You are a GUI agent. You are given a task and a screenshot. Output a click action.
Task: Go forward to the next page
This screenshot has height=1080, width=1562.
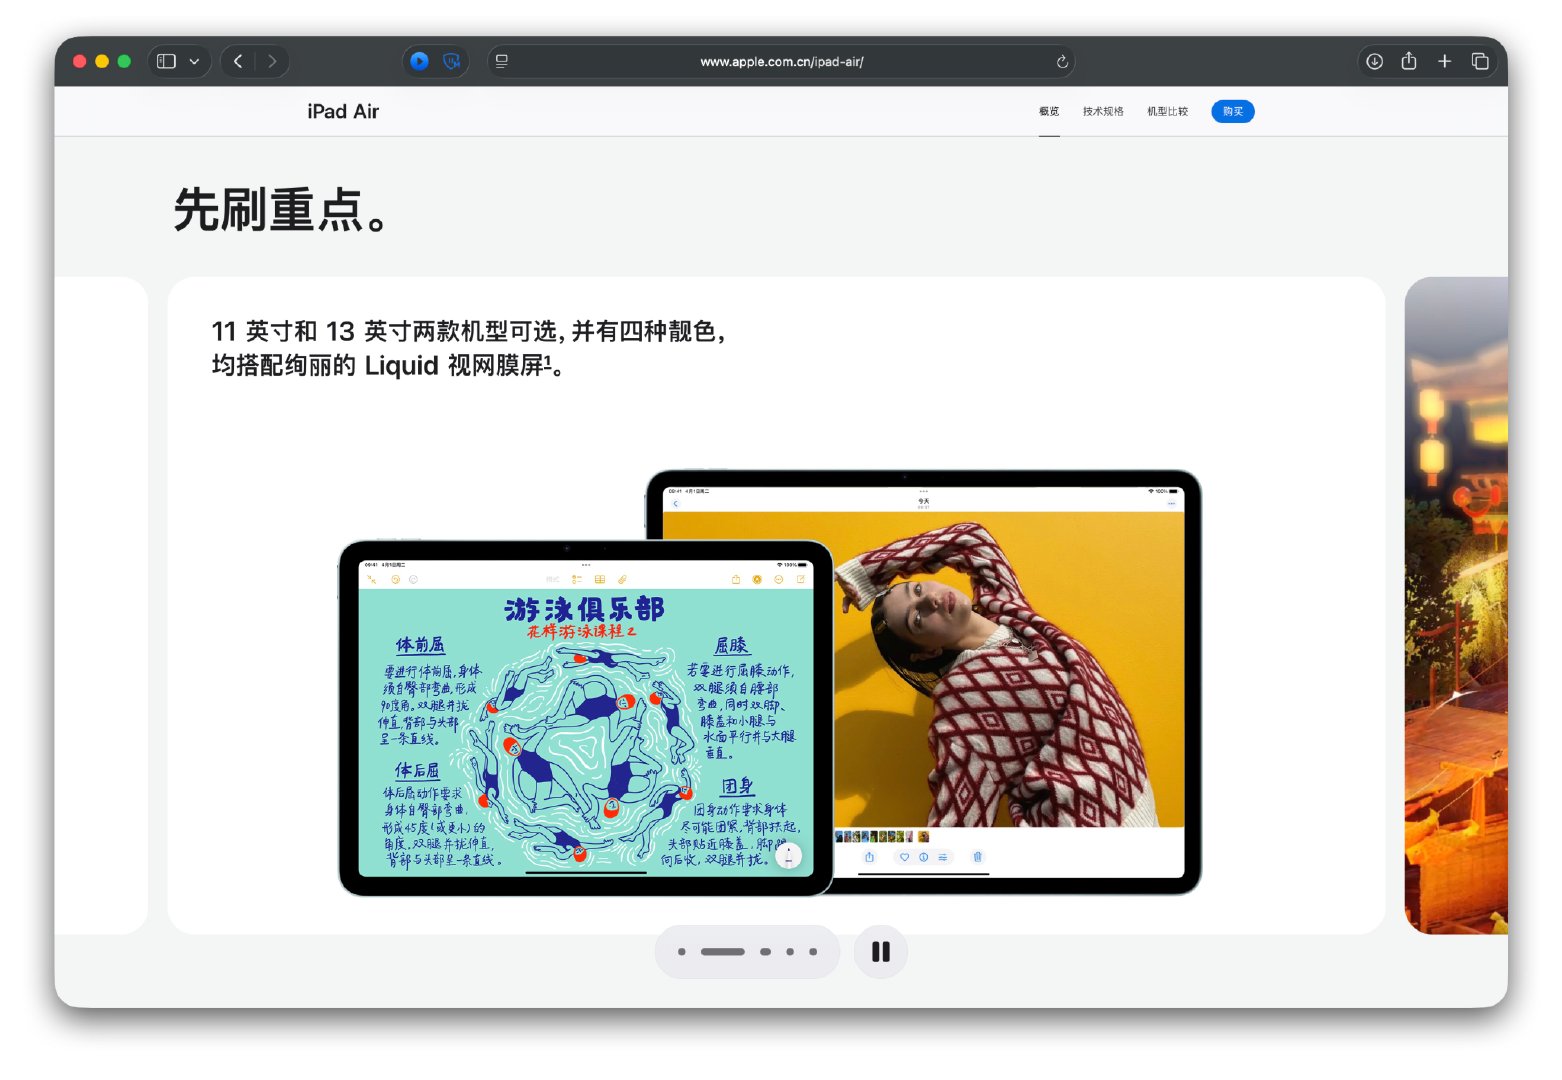tap(272, 61)
